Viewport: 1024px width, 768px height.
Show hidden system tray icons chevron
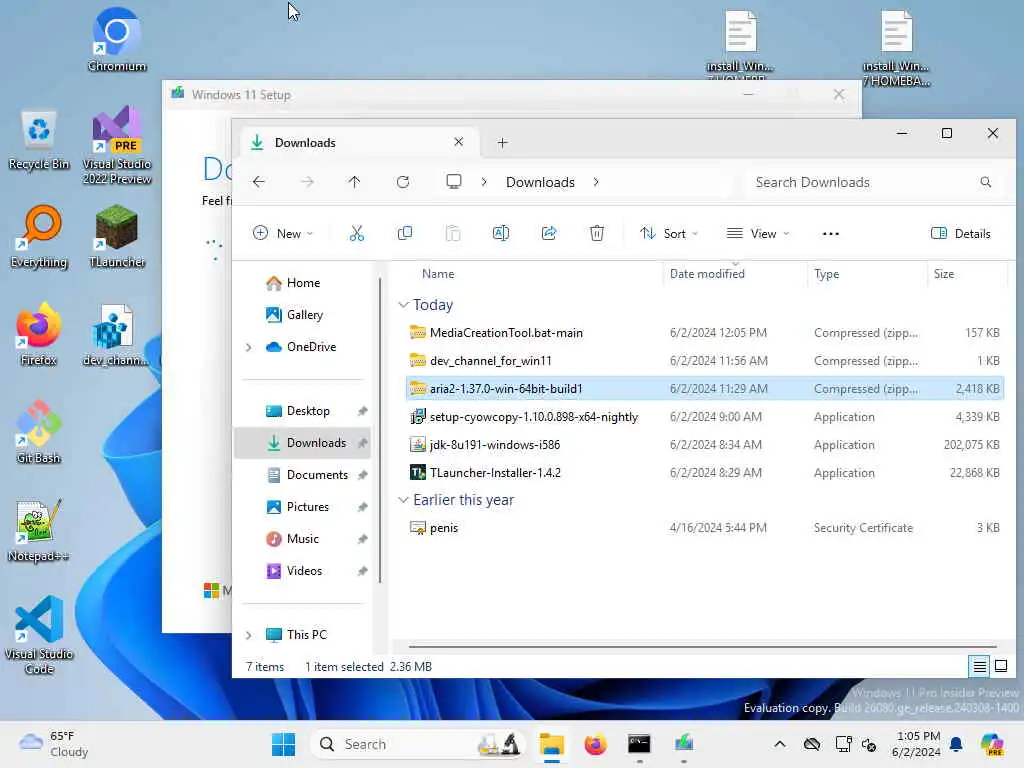780,744
